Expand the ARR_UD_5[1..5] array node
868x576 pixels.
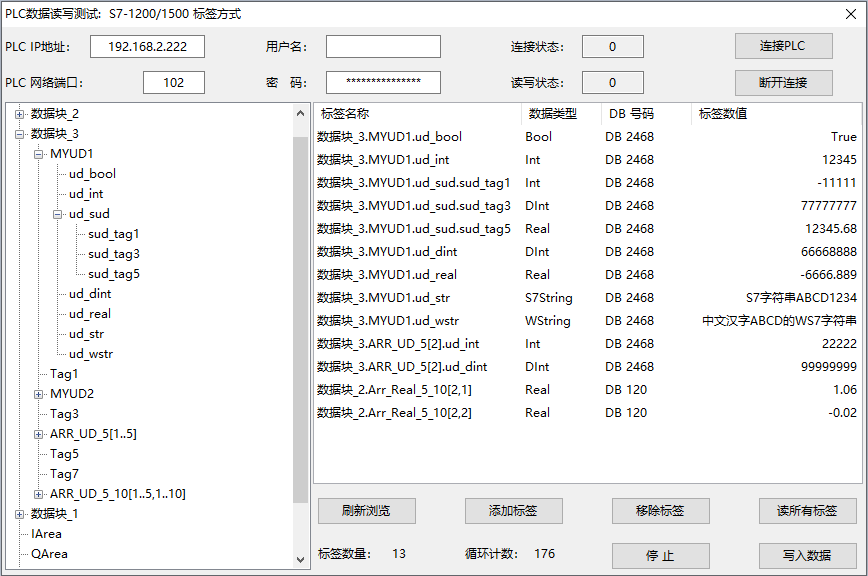tap(39, 434)
